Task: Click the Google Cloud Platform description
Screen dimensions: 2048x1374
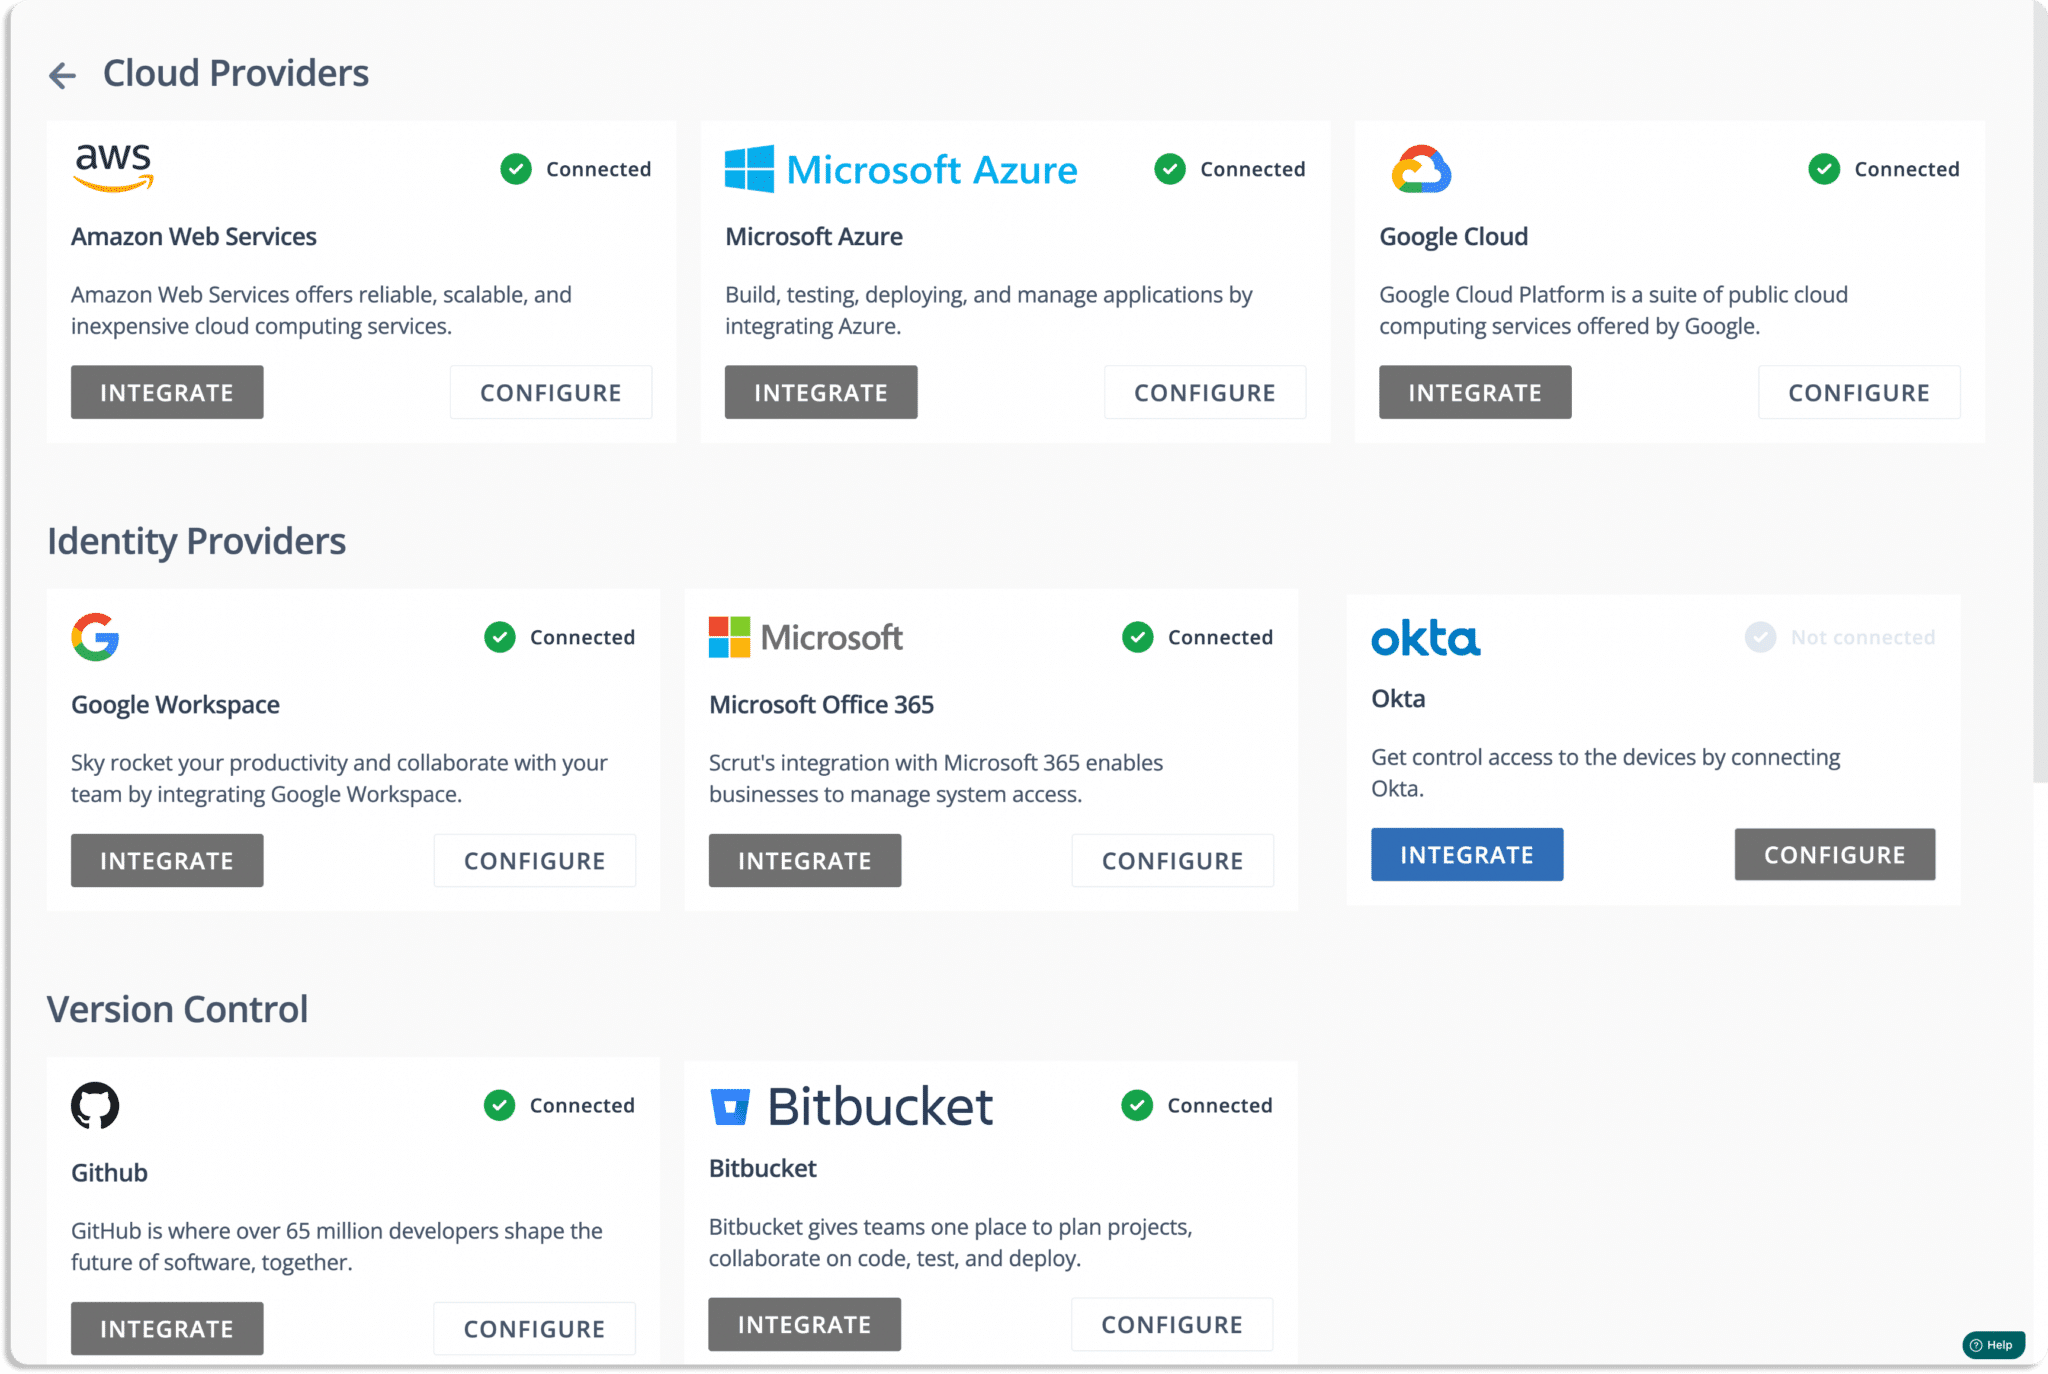Action: tap(1613, 310)
